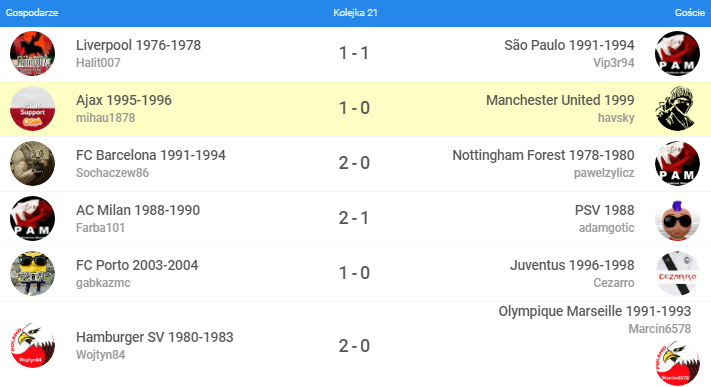Open FC Porto 2003-2004 team page

tap(137, 265)
